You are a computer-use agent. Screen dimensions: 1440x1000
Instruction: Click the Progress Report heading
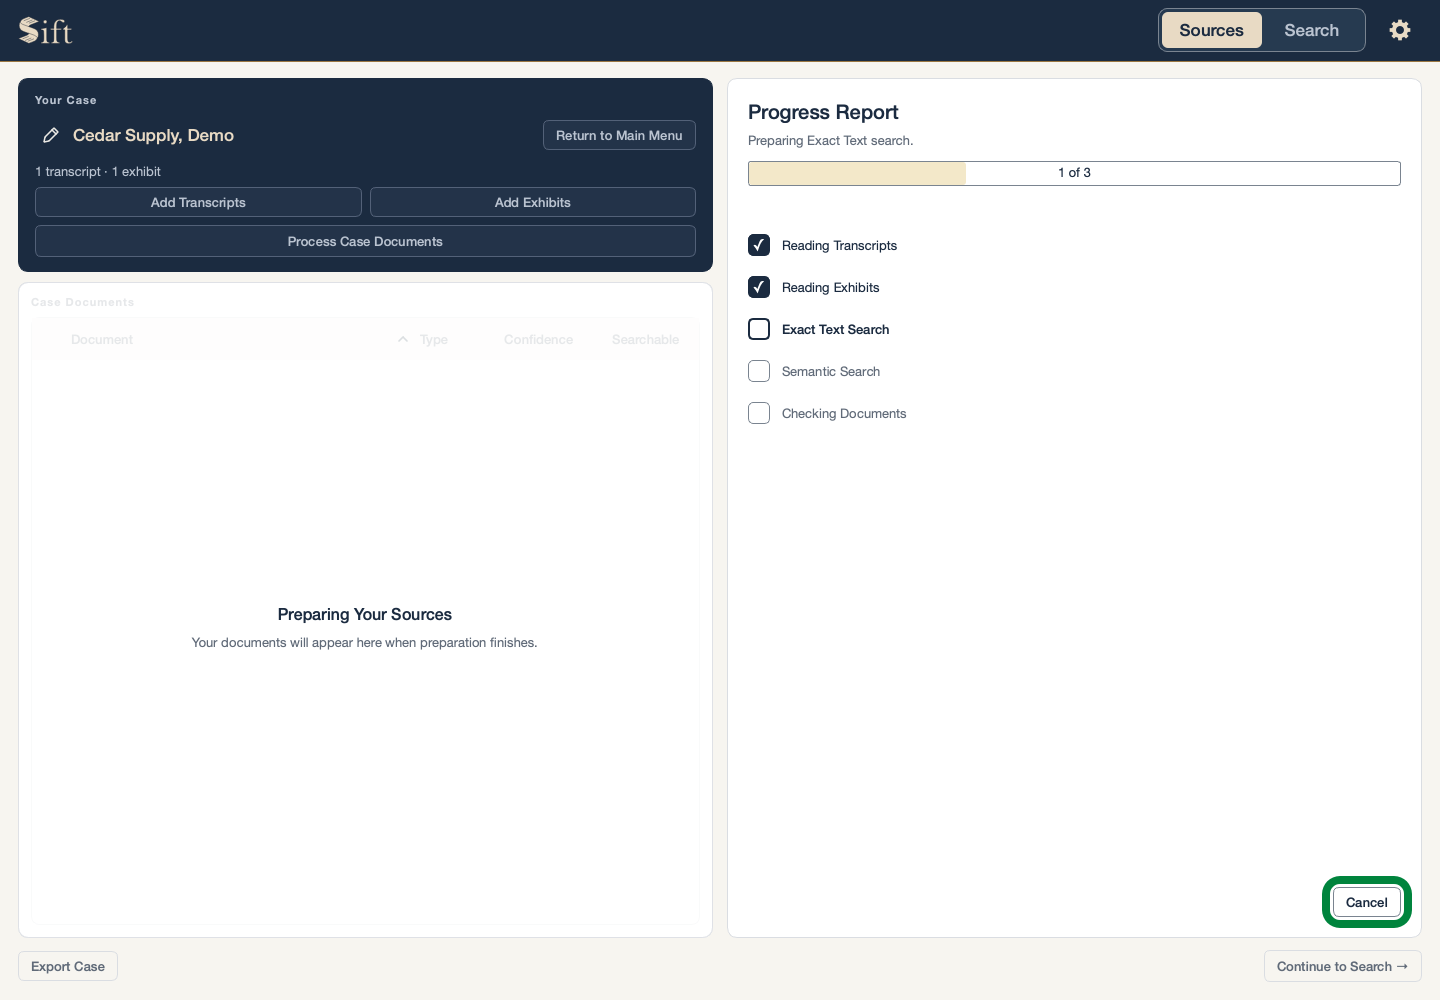[x=823, y=112]
